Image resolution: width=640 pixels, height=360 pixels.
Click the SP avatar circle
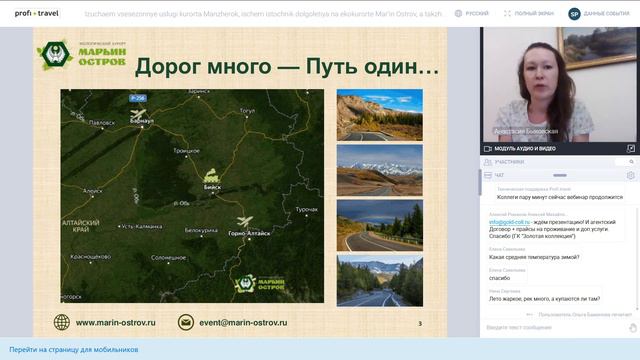pos(574,14)
